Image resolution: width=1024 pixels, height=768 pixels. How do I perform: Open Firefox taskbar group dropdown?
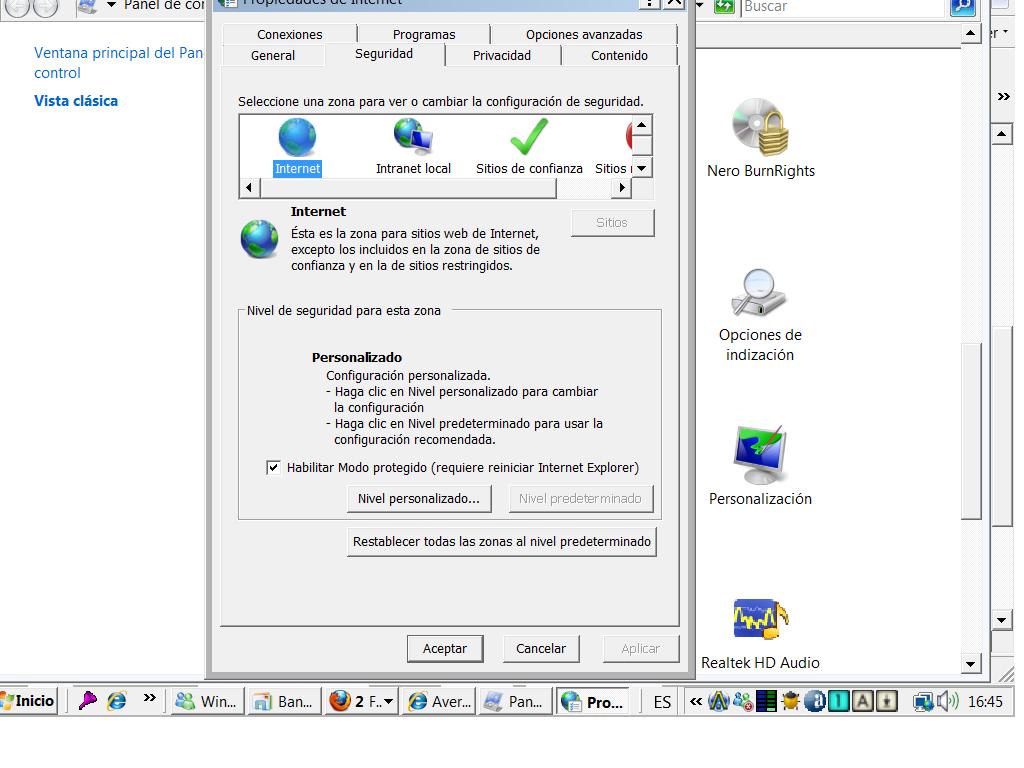point(388,702)
